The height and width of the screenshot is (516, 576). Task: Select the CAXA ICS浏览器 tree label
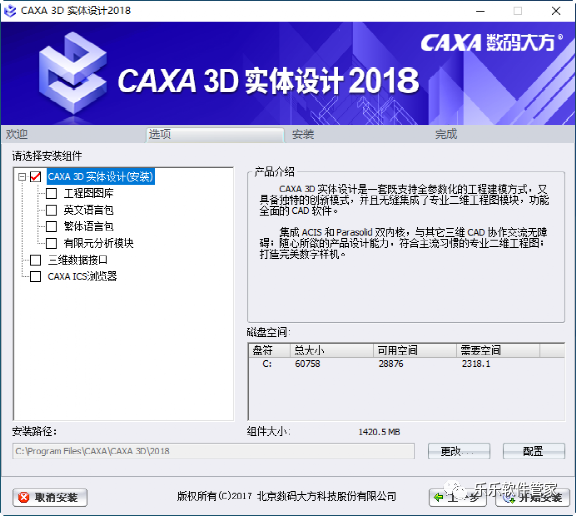click(82, 276)
